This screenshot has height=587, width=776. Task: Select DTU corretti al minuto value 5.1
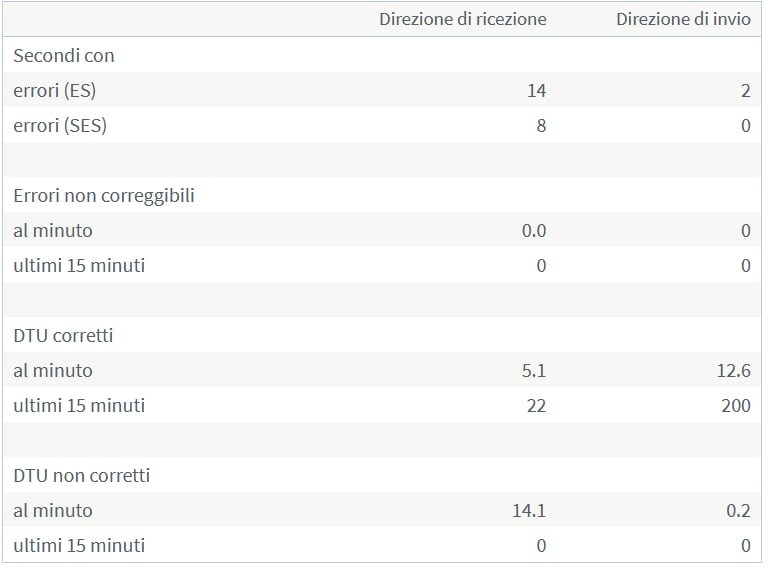tap(534, 371)
